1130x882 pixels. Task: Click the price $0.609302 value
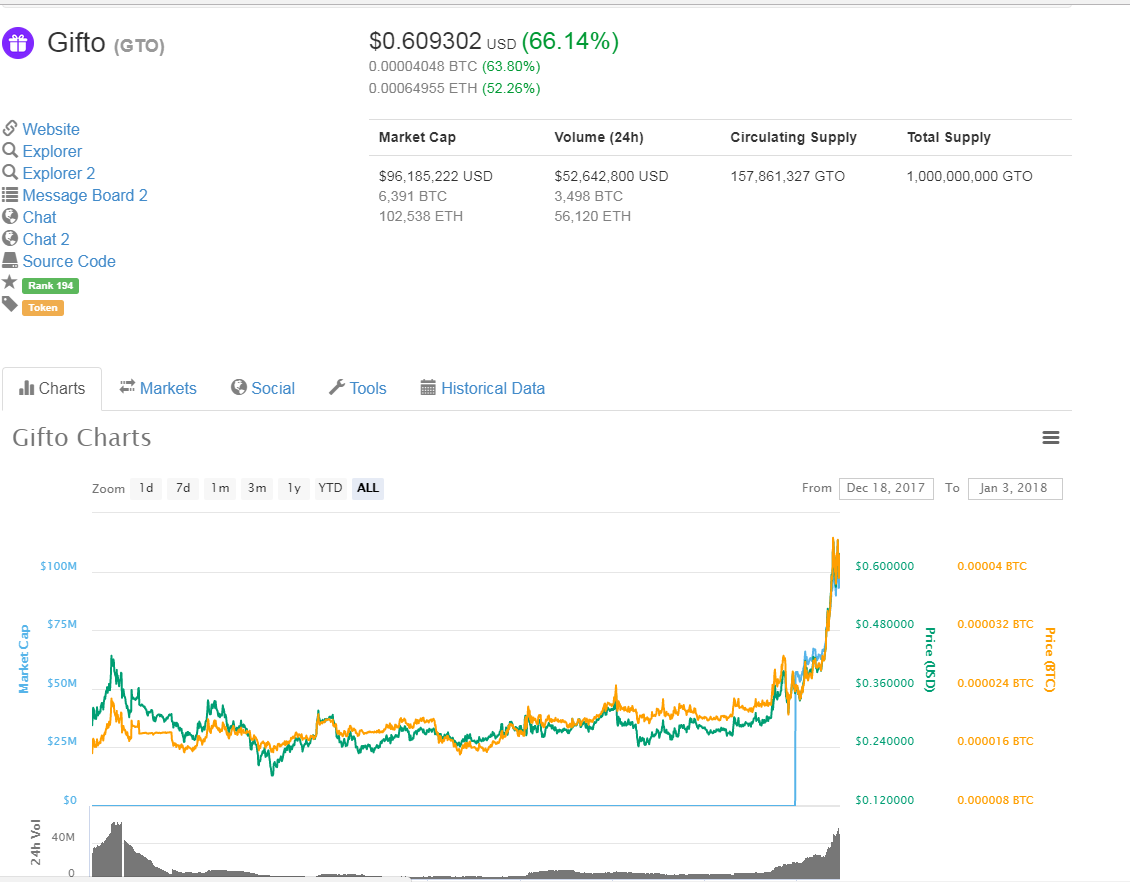[x=425, y=41]
